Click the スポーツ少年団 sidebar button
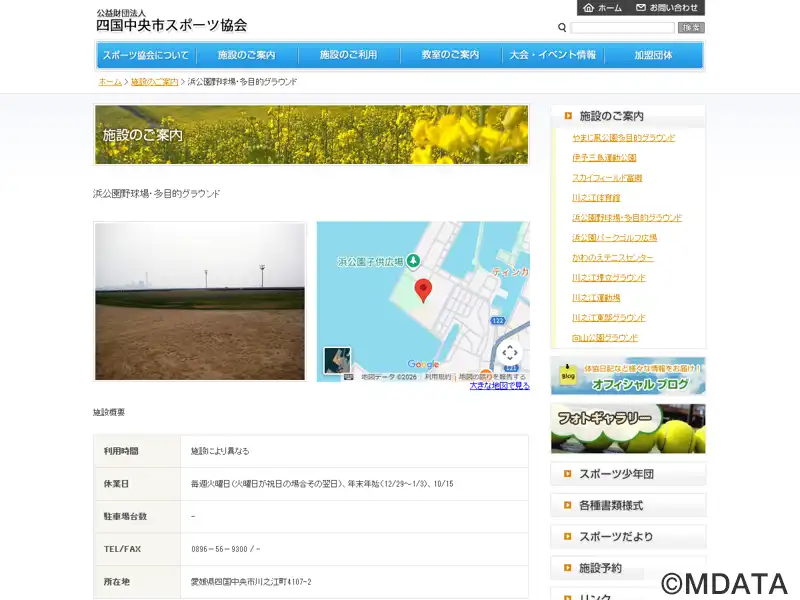Image resolution: width=800 pixels, height=600 pixels. [628, 474]
